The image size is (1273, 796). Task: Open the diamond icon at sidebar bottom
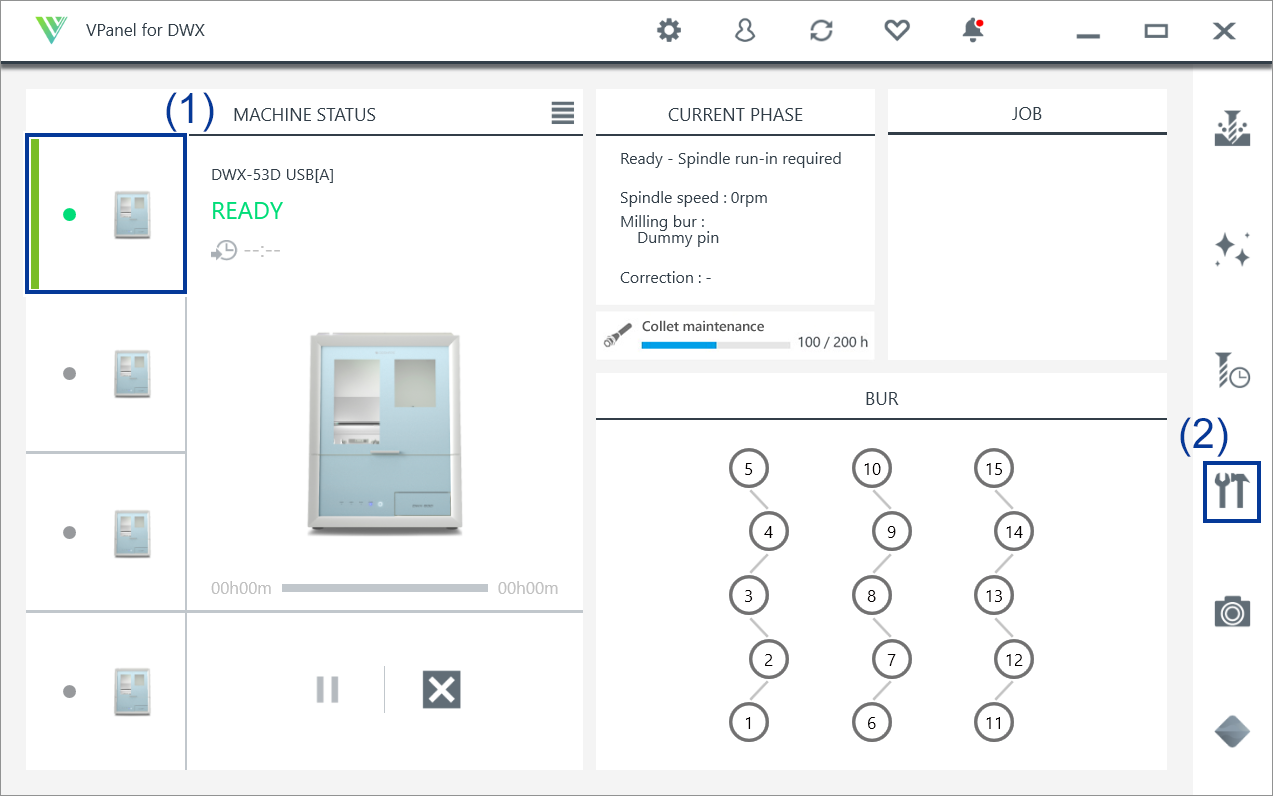1232,732
